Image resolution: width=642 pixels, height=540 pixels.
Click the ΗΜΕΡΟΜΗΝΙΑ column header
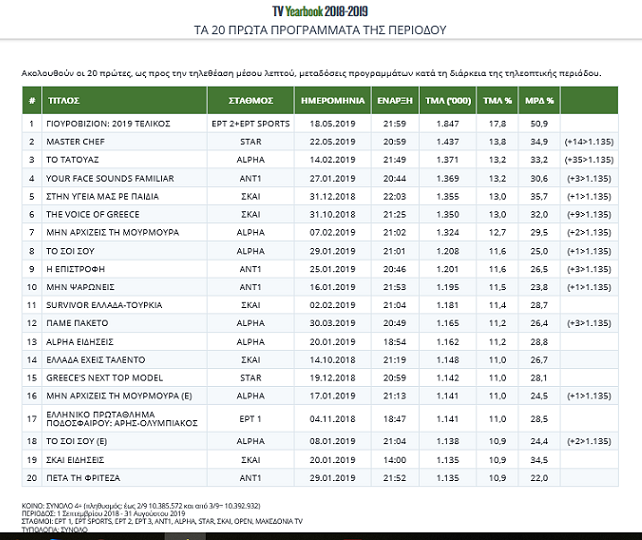[332, 100]
